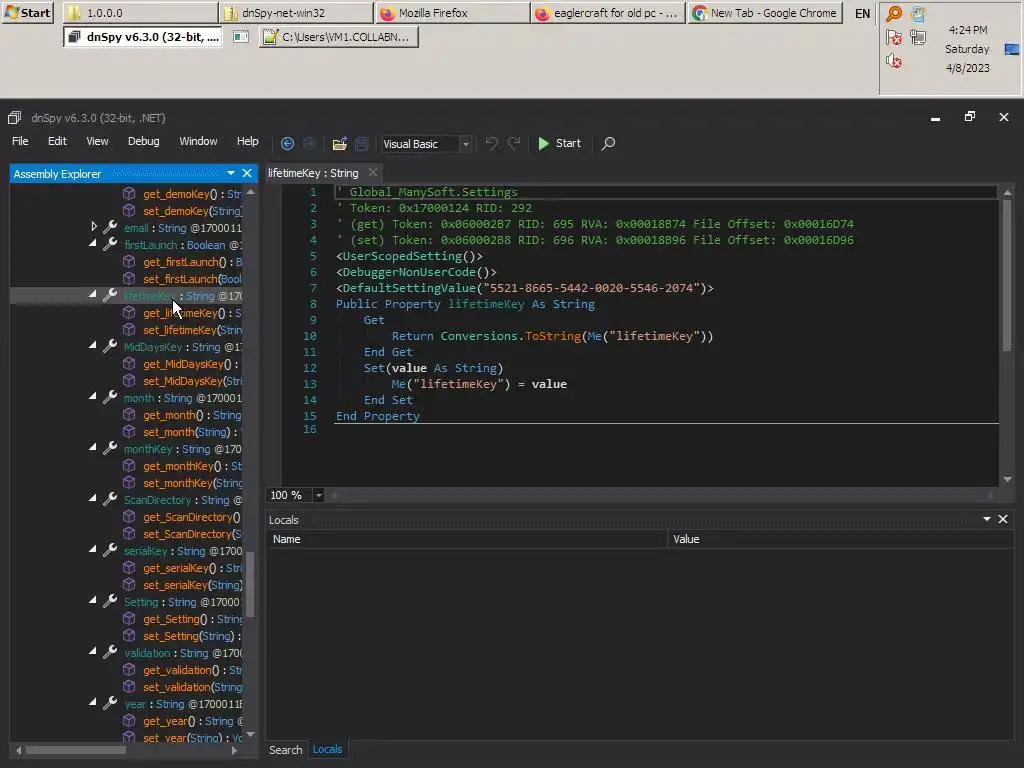Image resolution: width=1024 pixels, height=768 pixels.
Task: Click the wrench icon beside serialKey property
Action: pyautogui.click(x=110, y=551)
